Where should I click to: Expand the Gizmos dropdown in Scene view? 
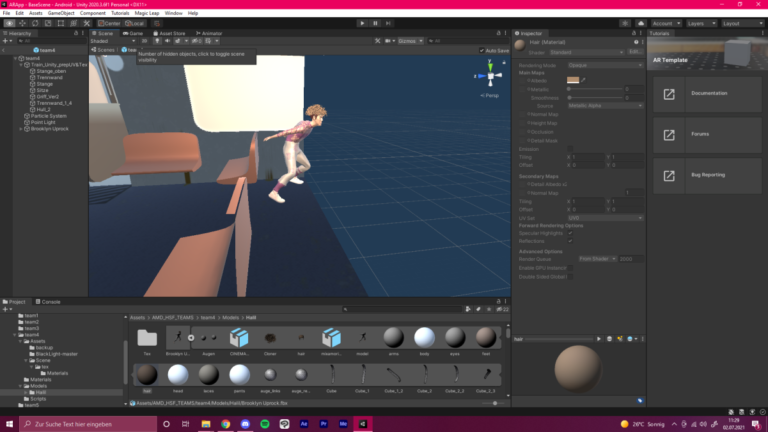tap(409, 41)
